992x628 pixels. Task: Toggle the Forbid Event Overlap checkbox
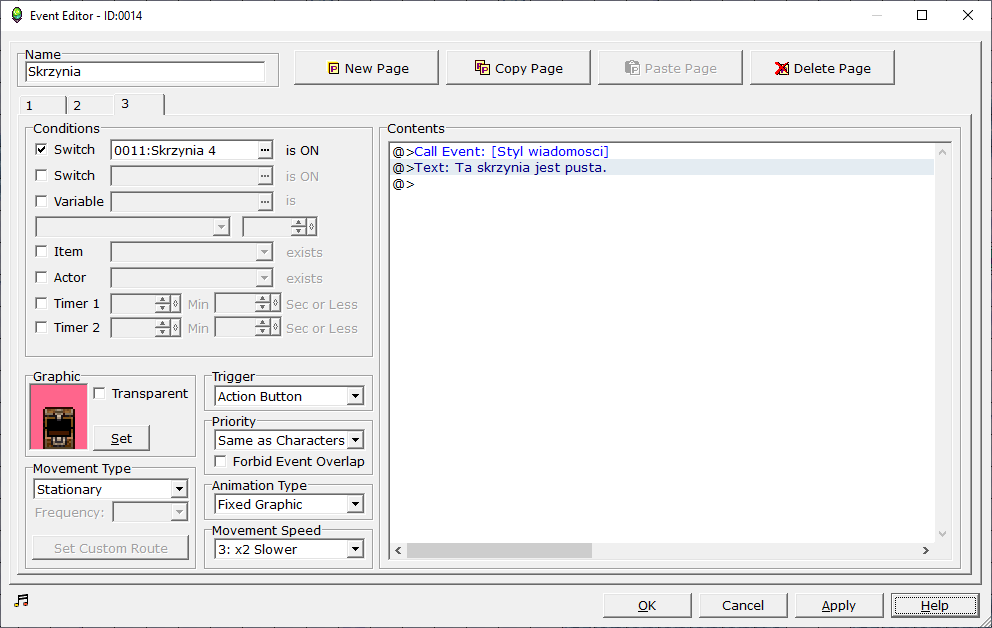[221, 462]
